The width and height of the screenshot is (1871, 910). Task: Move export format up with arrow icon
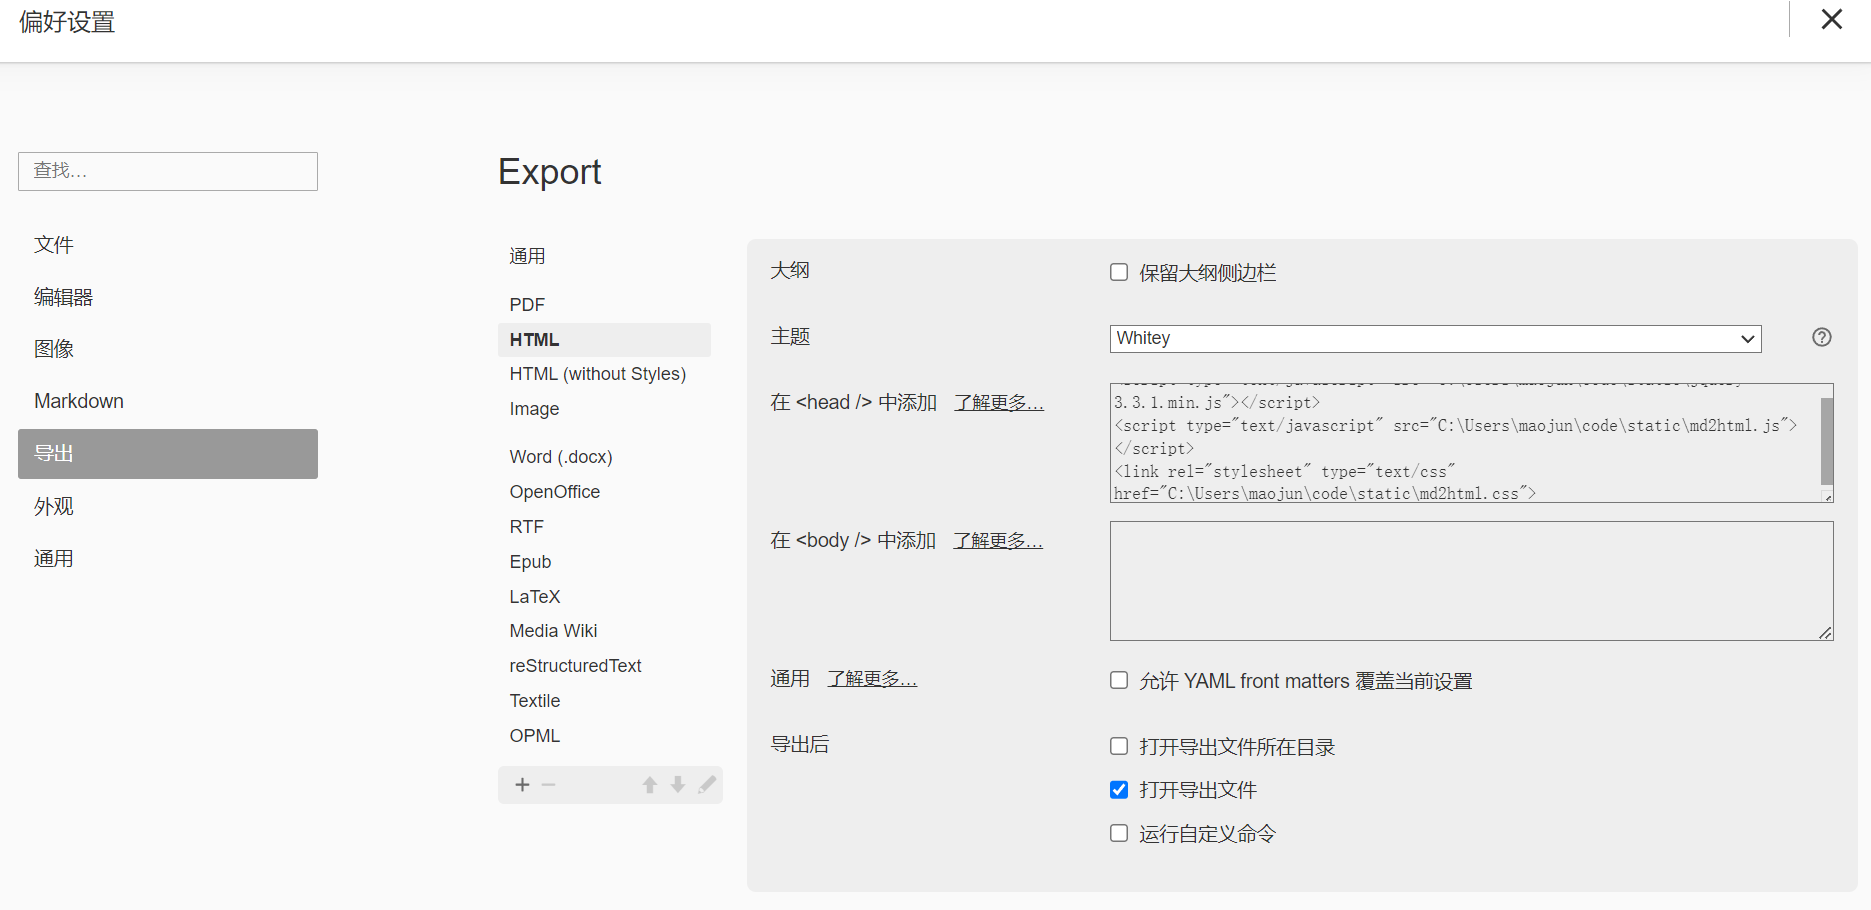pyautogui.click(x=650, y=785)
